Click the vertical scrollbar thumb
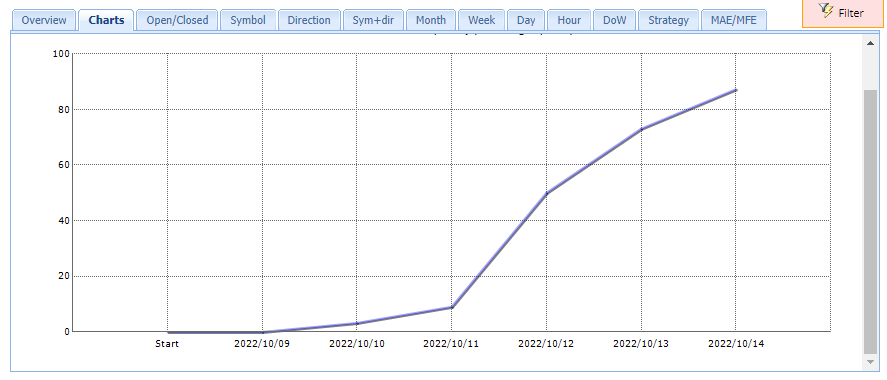Screen dimensions: 887x380 click(870, 222)
